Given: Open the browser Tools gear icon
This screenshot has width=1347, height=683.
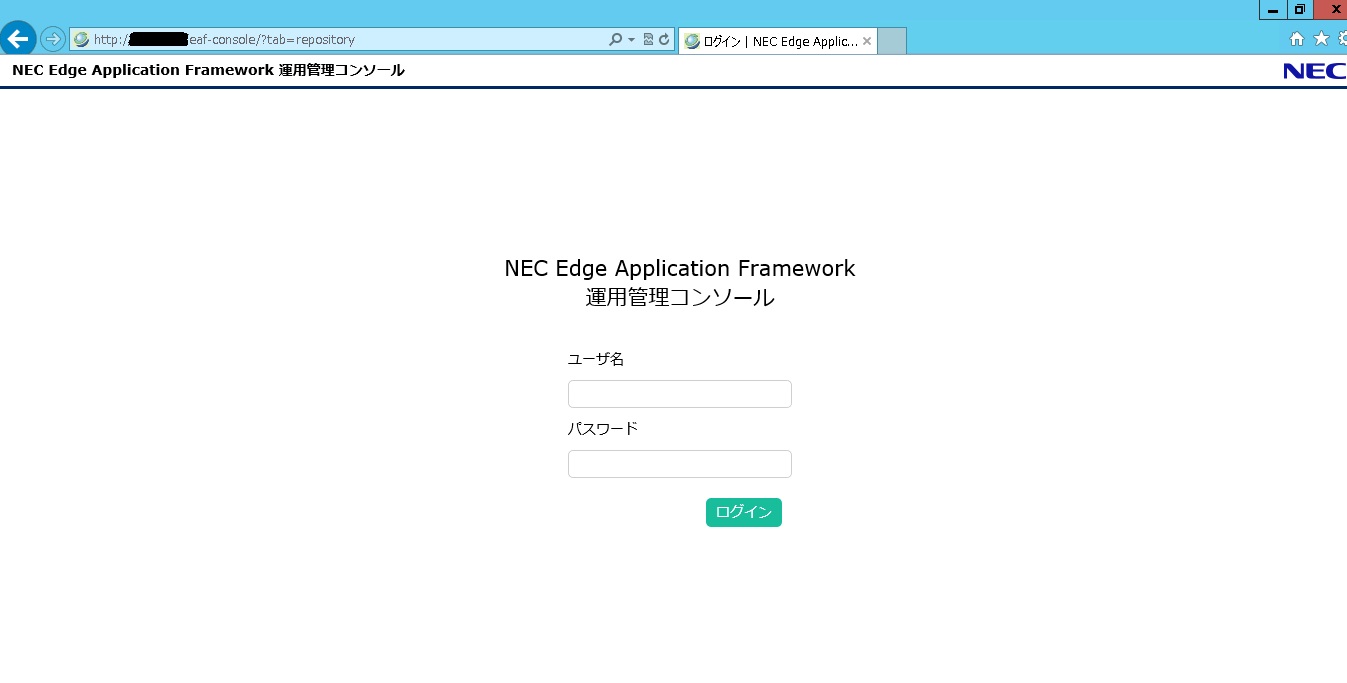Looking at the screenshot, I should point(1341,39).
